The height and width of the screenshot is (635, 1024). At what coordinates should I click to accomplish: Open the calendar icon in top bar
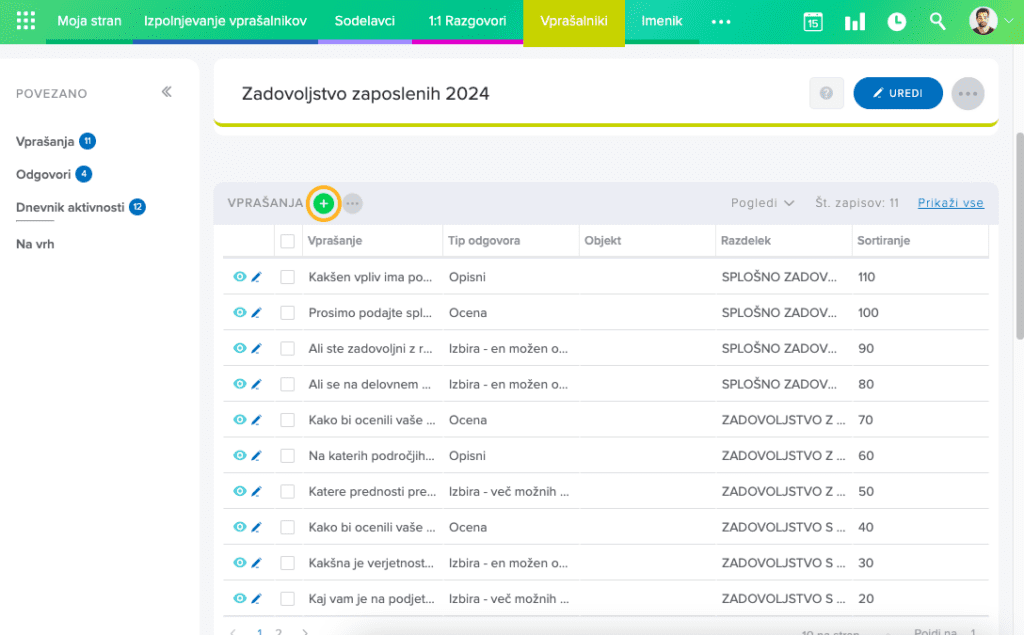tap(813, 22)
